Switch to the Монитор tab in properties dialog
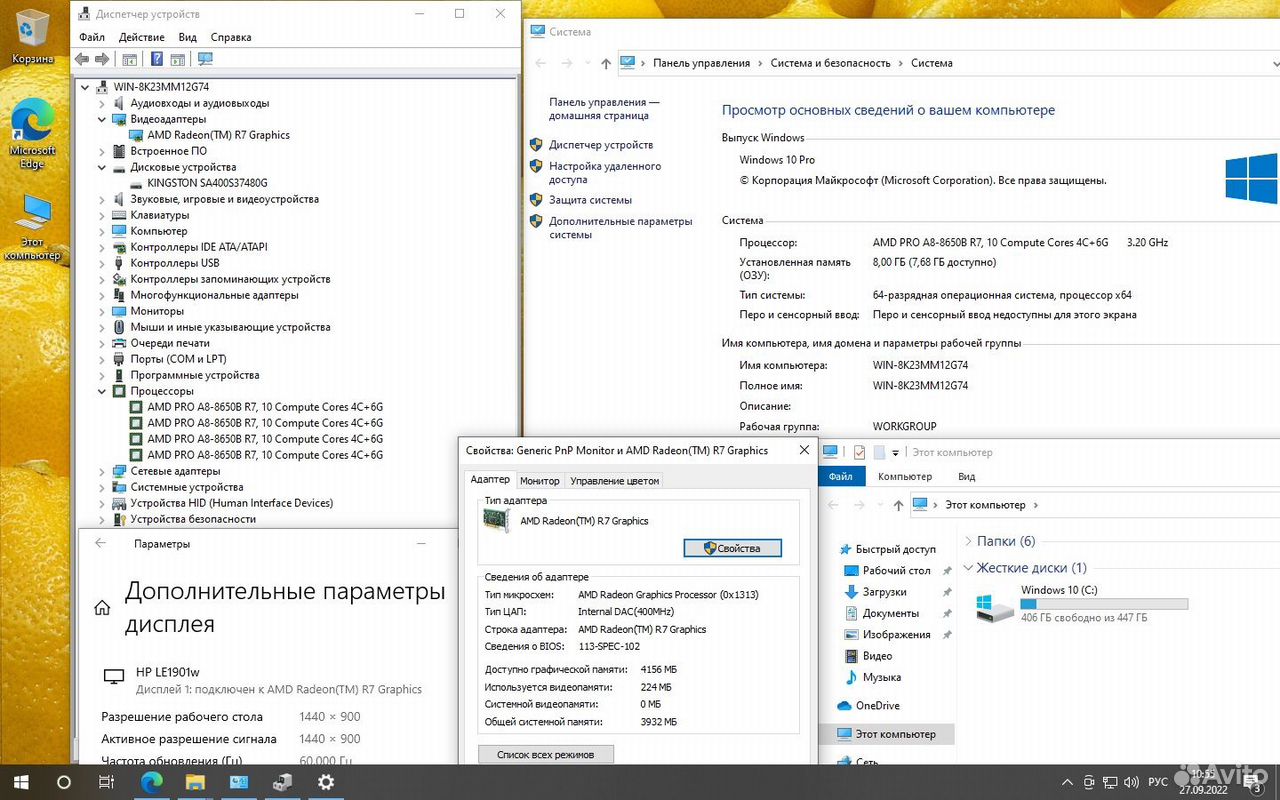Screen dimensions: 1280x800 (540, 481)
